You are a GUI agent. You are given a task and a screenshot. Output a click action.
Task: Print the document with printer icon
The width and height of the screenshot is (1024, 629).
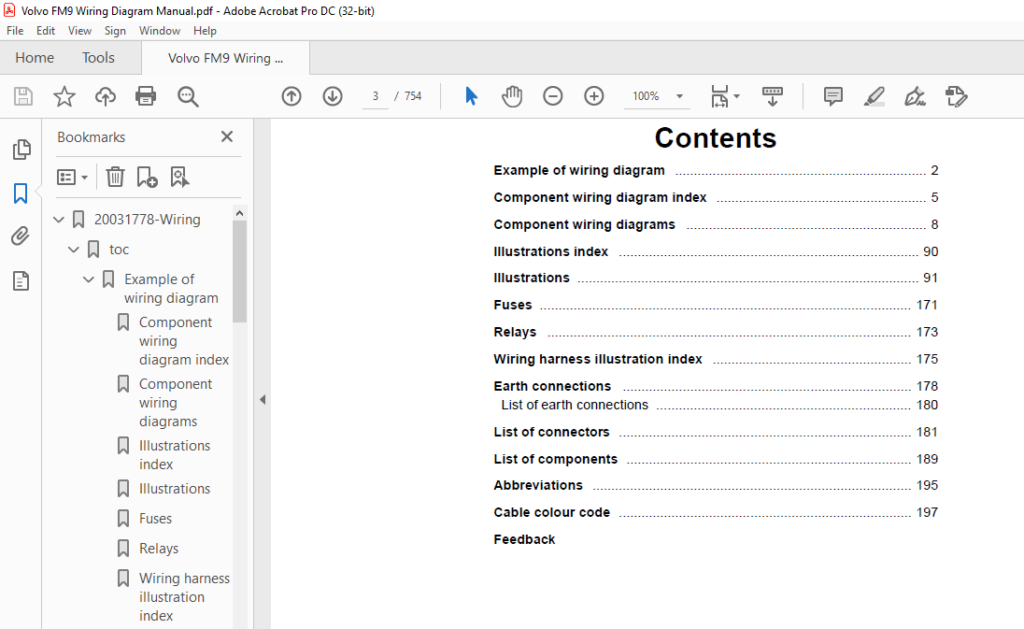[146, 97]
